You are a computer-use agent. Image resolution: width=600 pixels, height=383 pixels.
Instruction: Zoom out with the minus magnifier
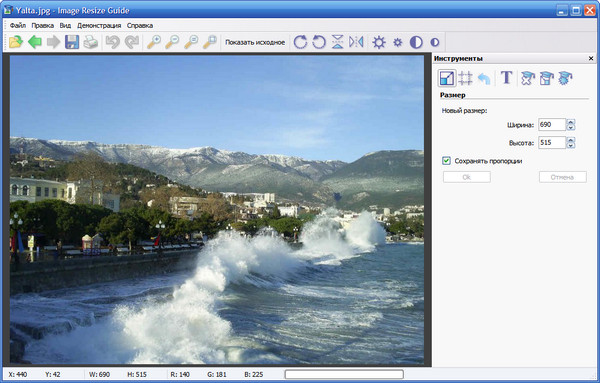(x=172, y=42)
